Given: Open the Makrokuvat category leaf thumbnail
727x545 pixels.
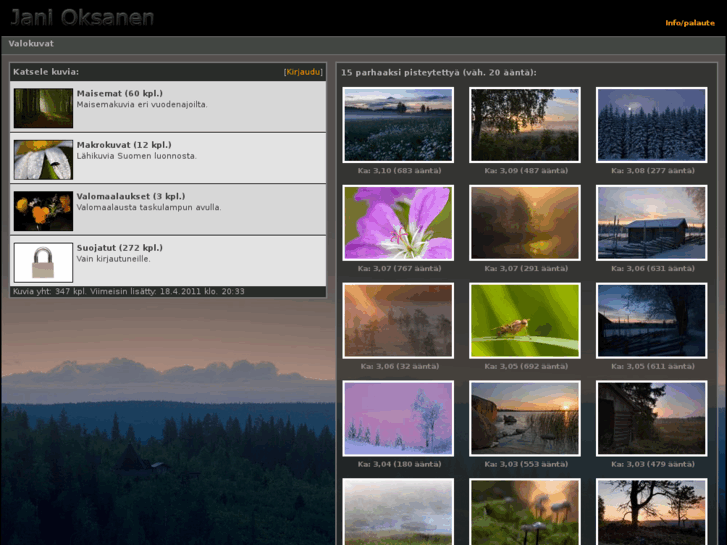Looking at the screenshot, I should pos(43,160).
